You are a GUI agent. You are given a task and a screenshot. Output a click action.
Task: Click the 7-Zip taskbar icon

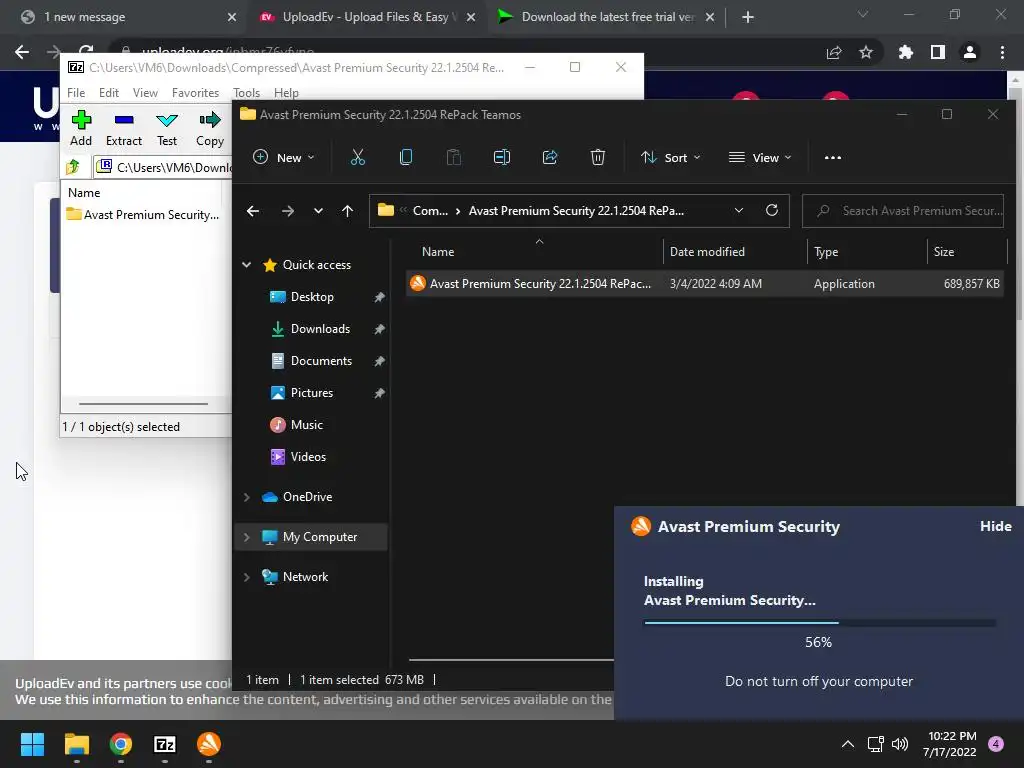click(165, 744)
